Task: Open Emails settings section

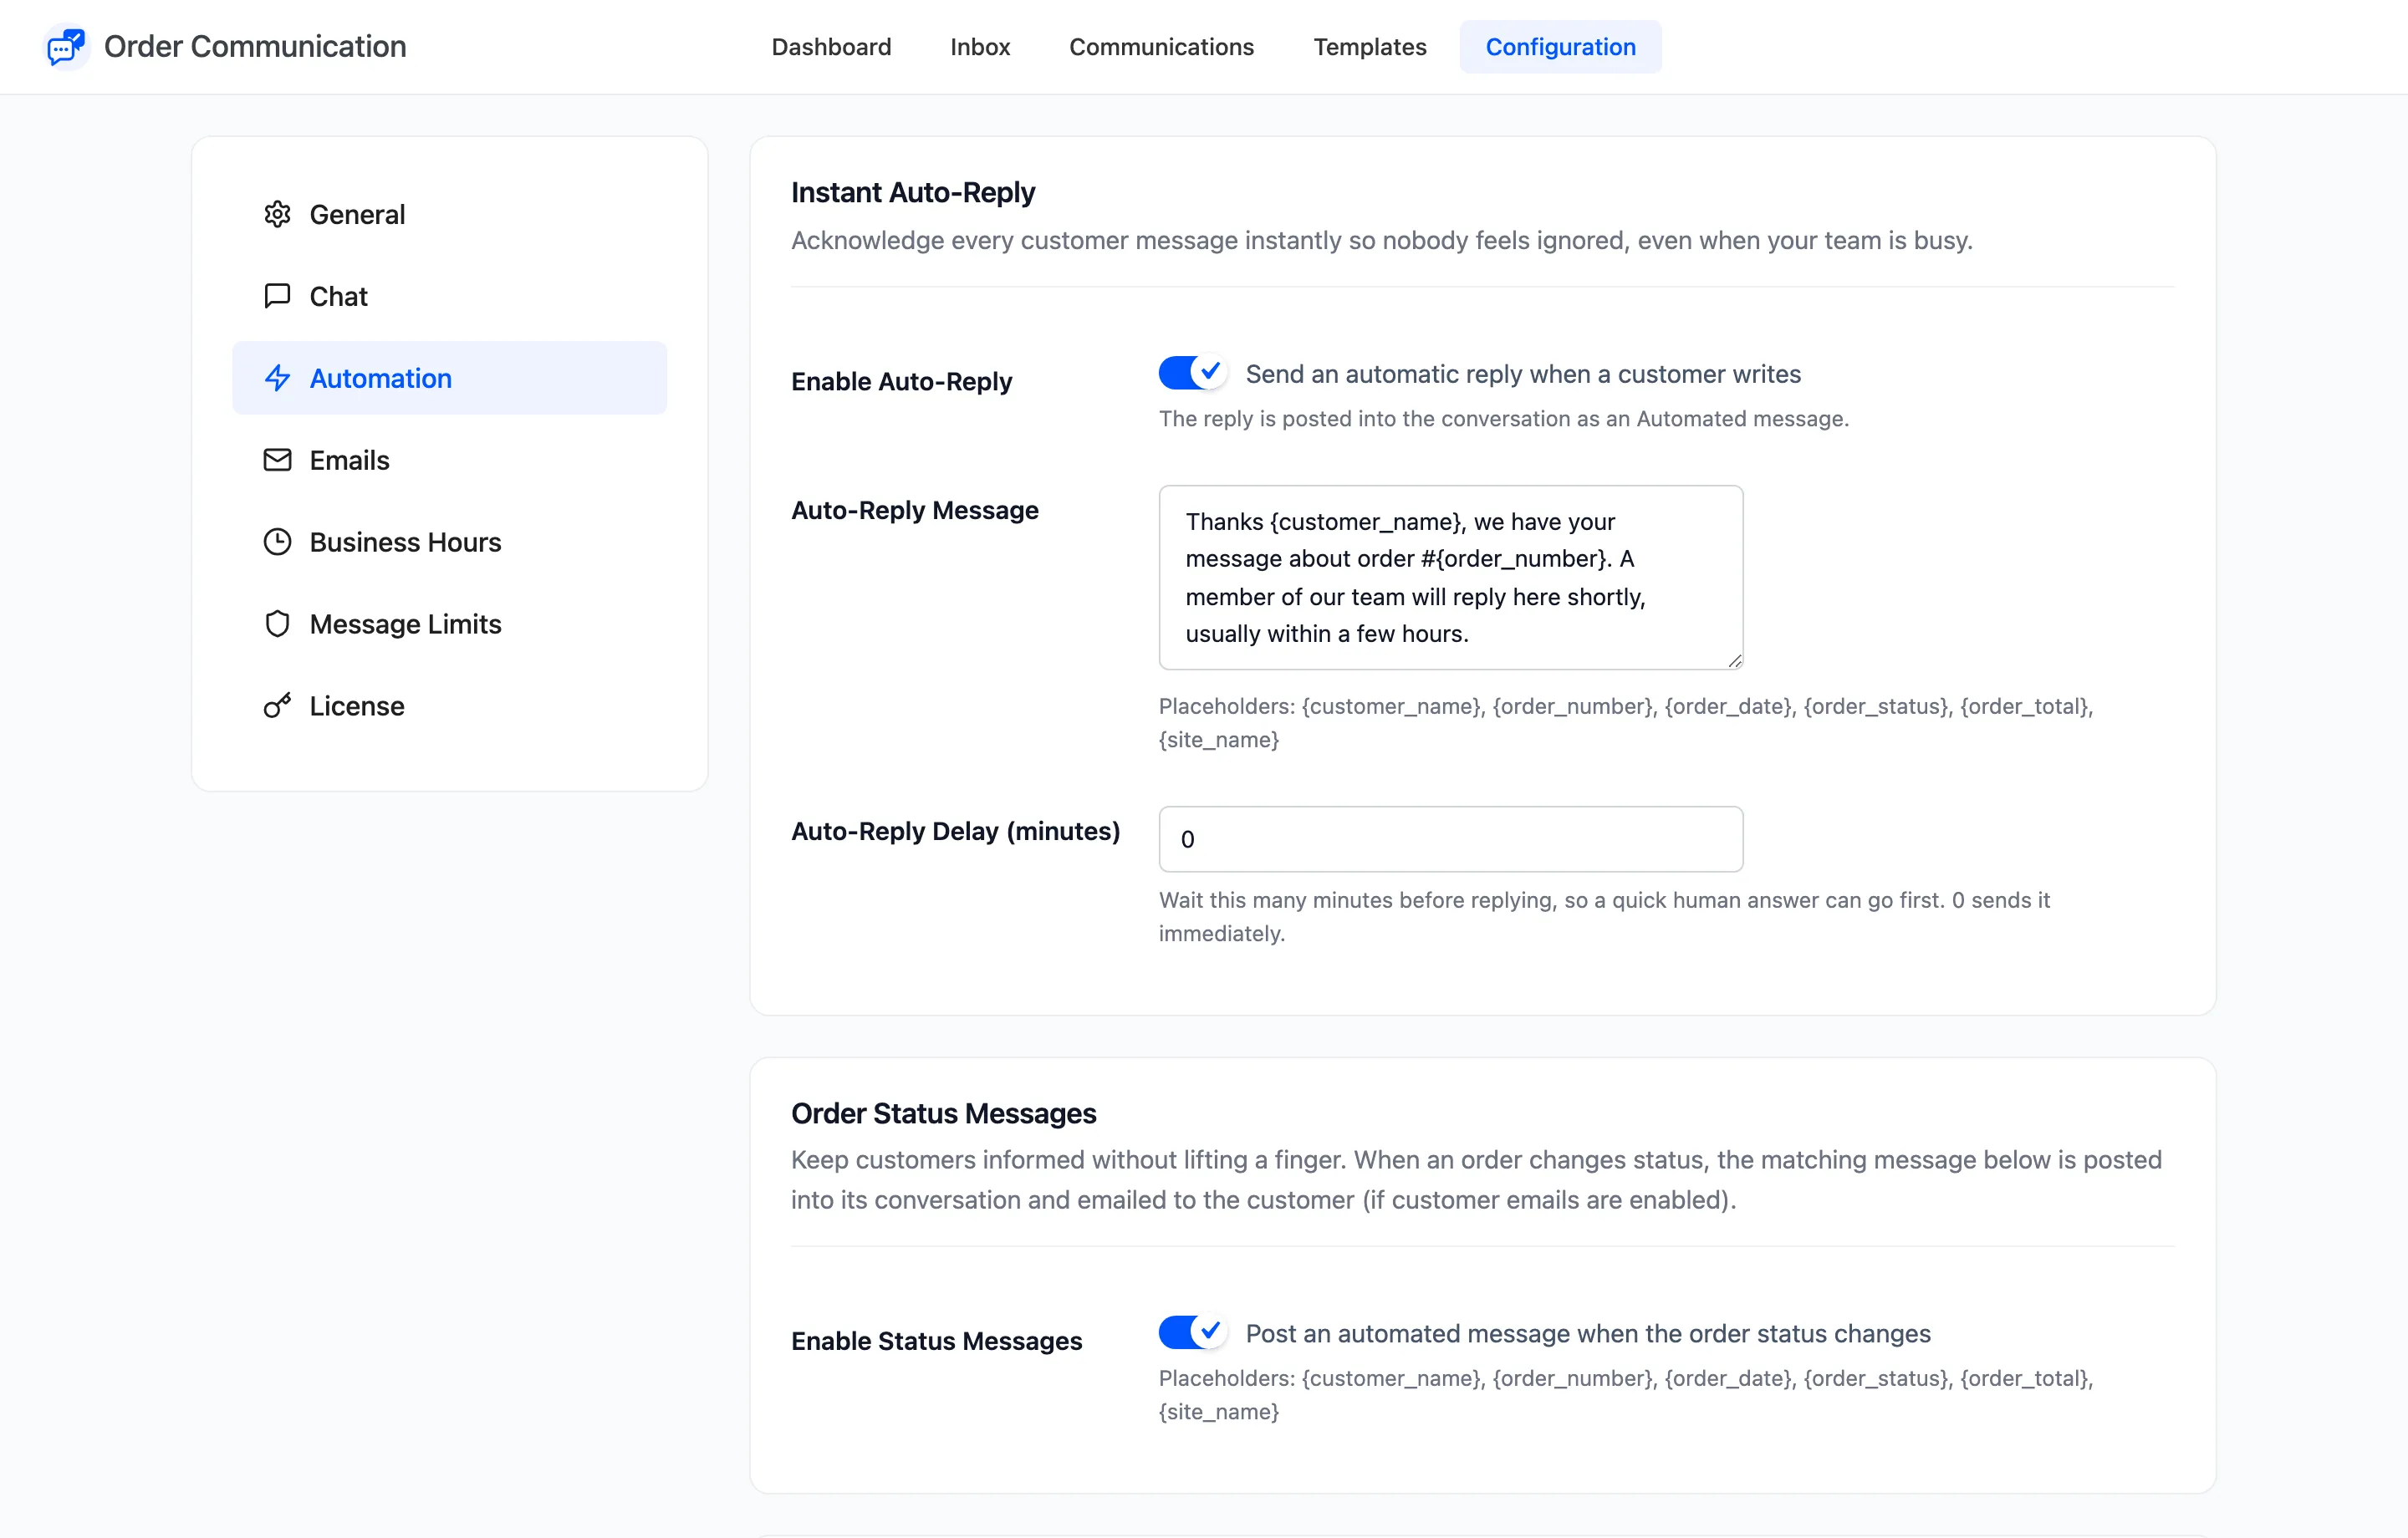Action: (x=449, y=460)
